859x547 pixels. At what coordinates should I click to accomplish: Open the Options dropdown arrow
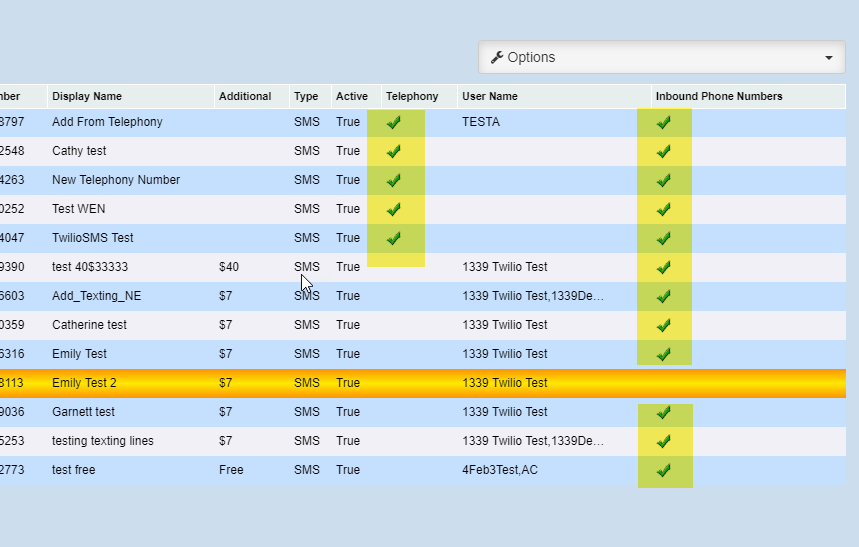(828, 58)
